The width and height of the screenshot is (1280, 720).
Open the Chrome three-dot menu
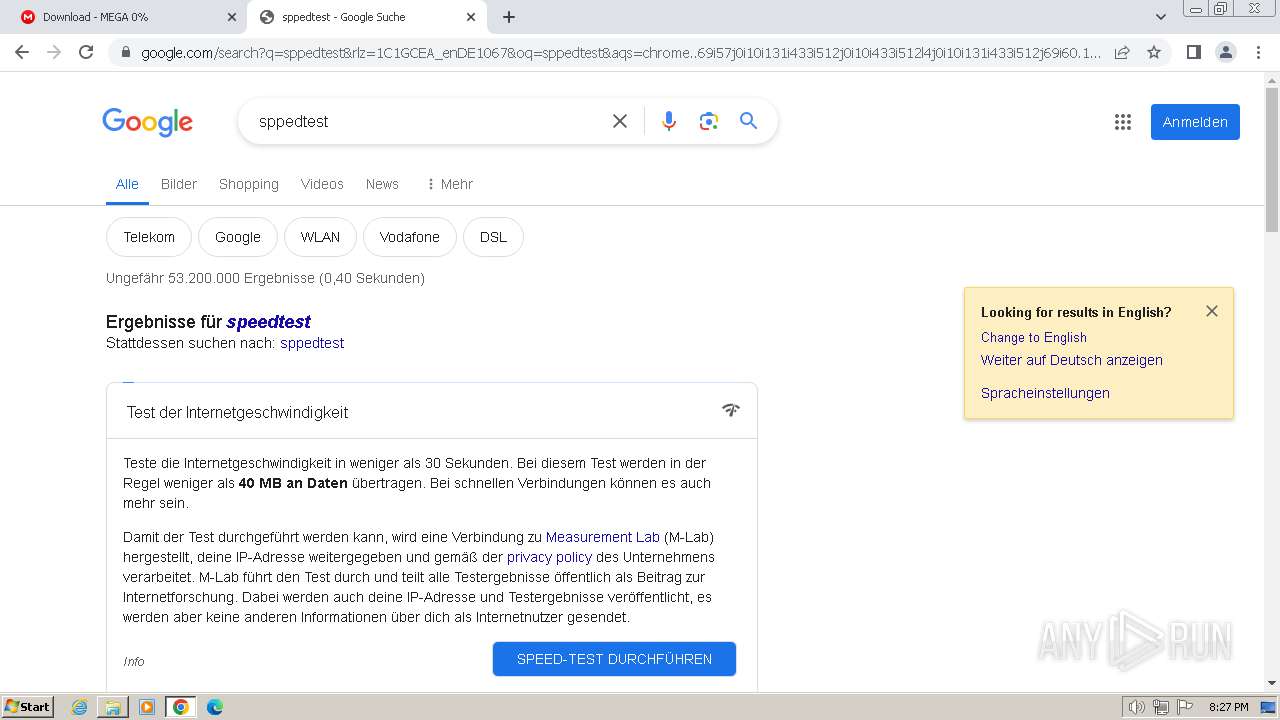[1258, 52]
